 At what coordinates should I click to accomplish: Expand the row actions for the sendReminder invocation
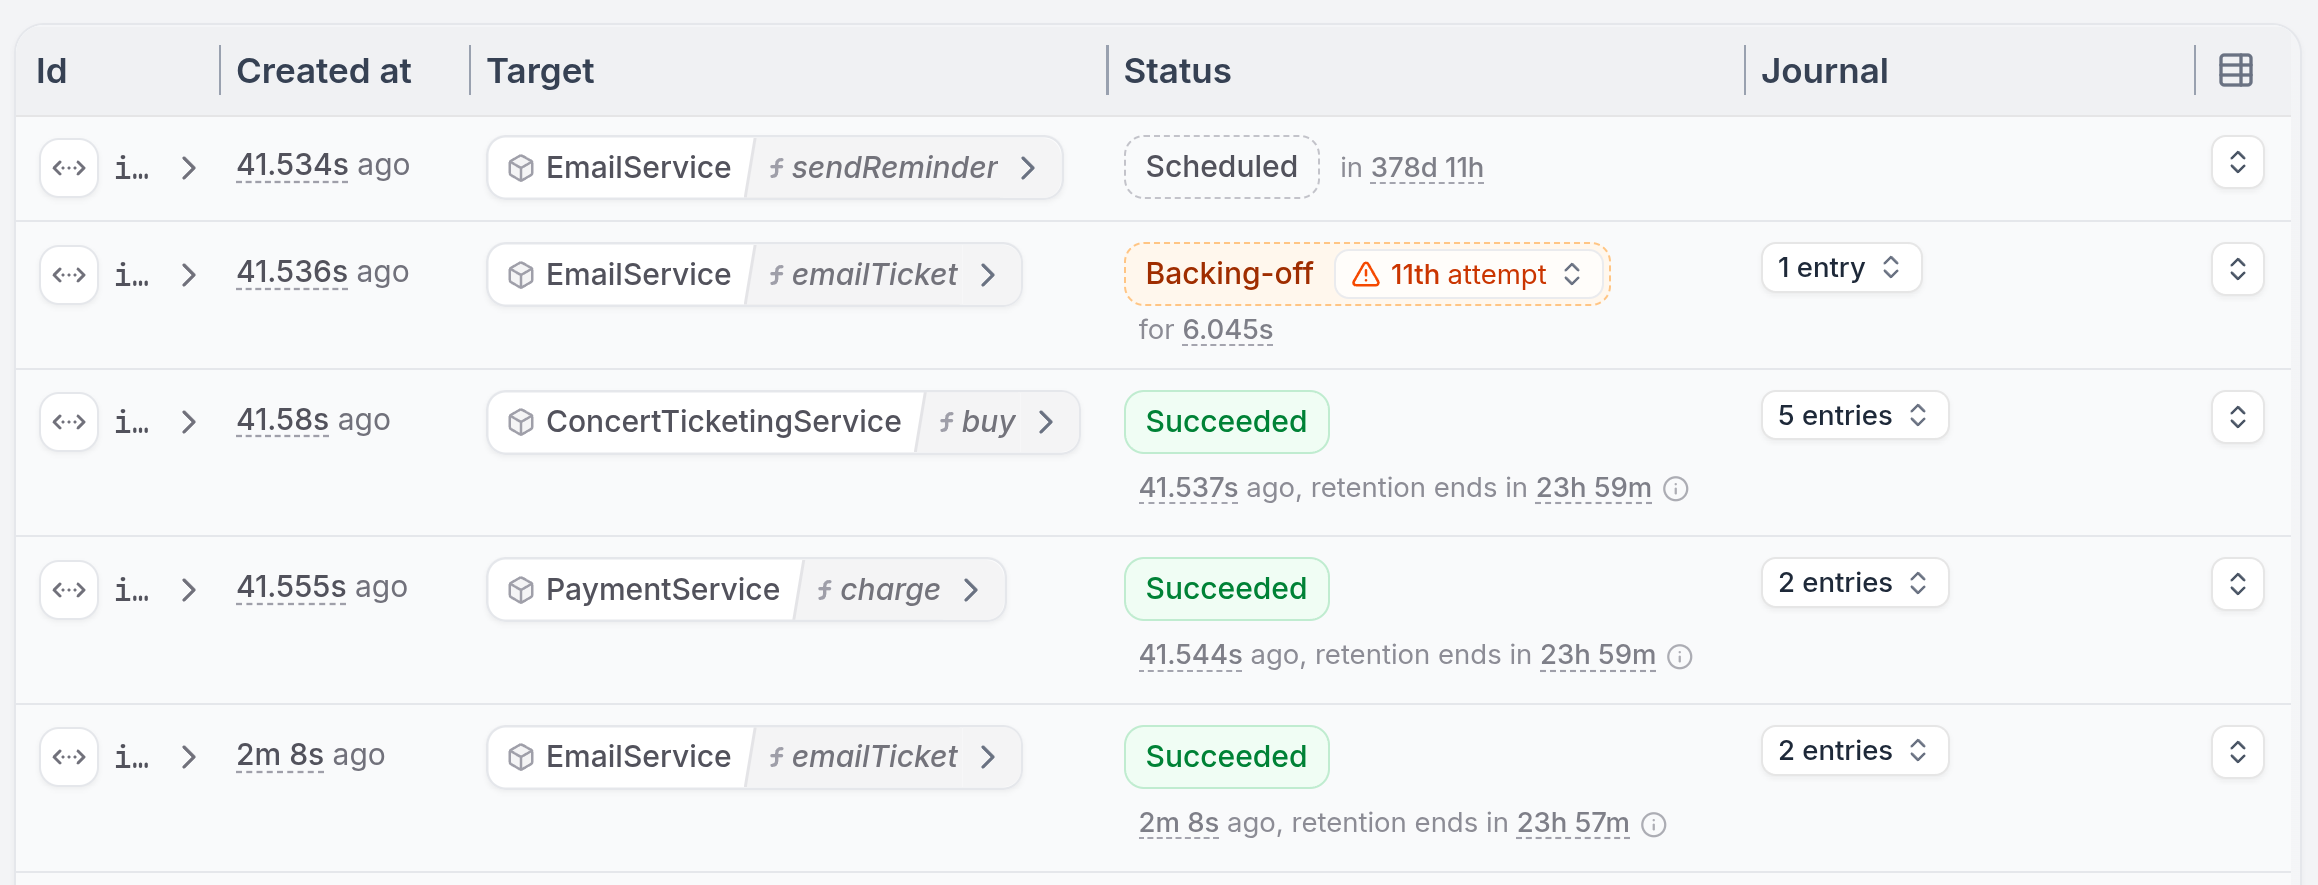2237,163
